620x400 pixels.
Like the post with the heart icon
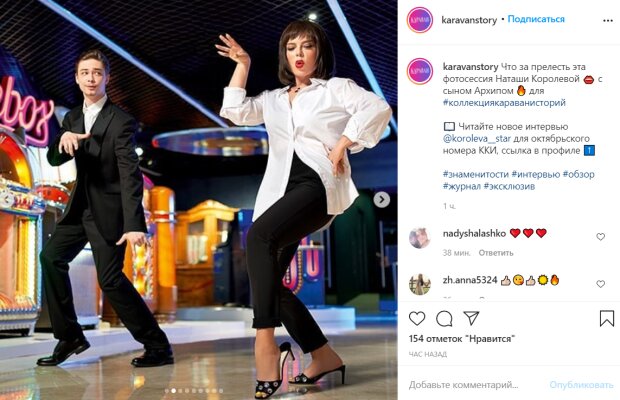[x=417, y=318]
